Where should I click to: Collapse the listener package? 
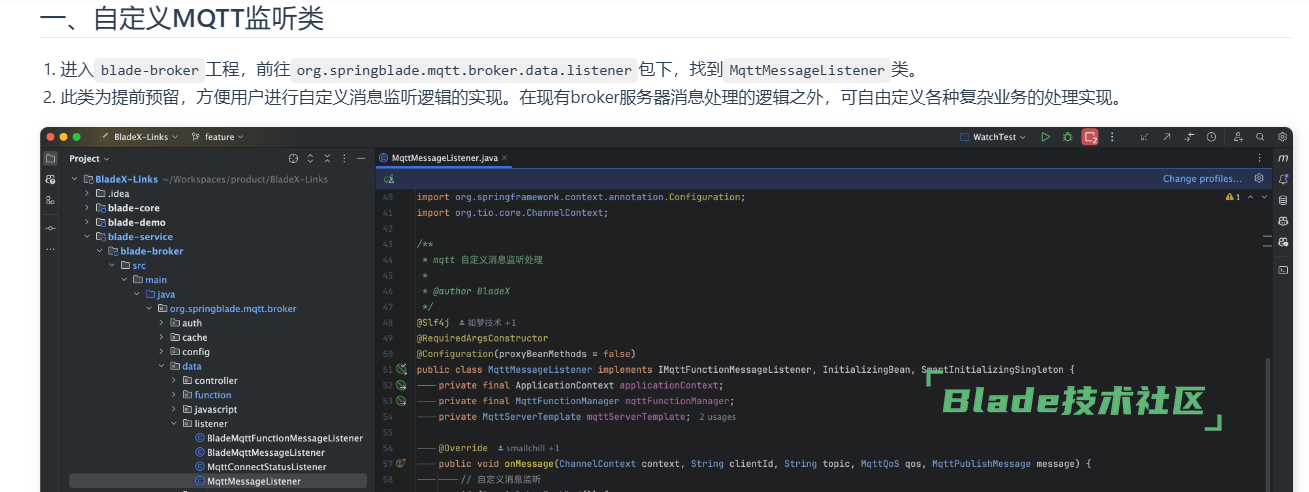(x=174, y=424)
